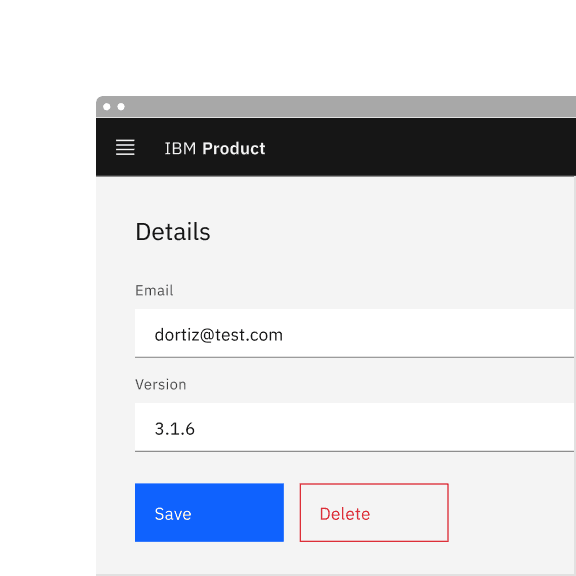Click the IBM Product header title
The image size is (576, 576).
215,149
